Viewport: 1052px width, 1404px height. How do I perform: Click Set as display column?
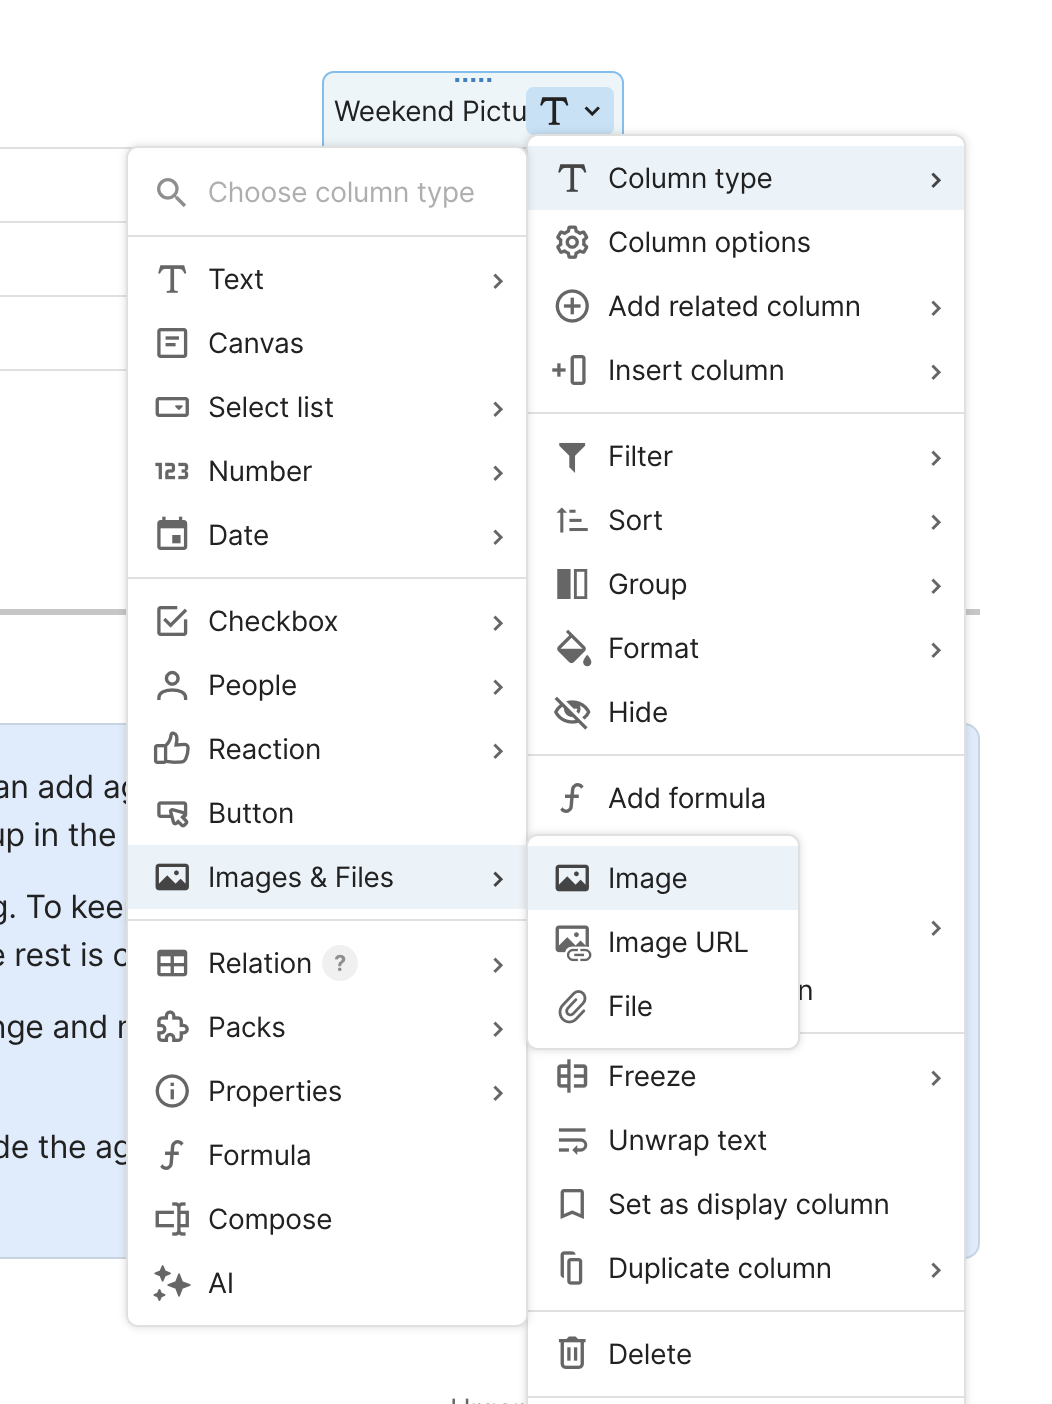(x=748, y=1204)
